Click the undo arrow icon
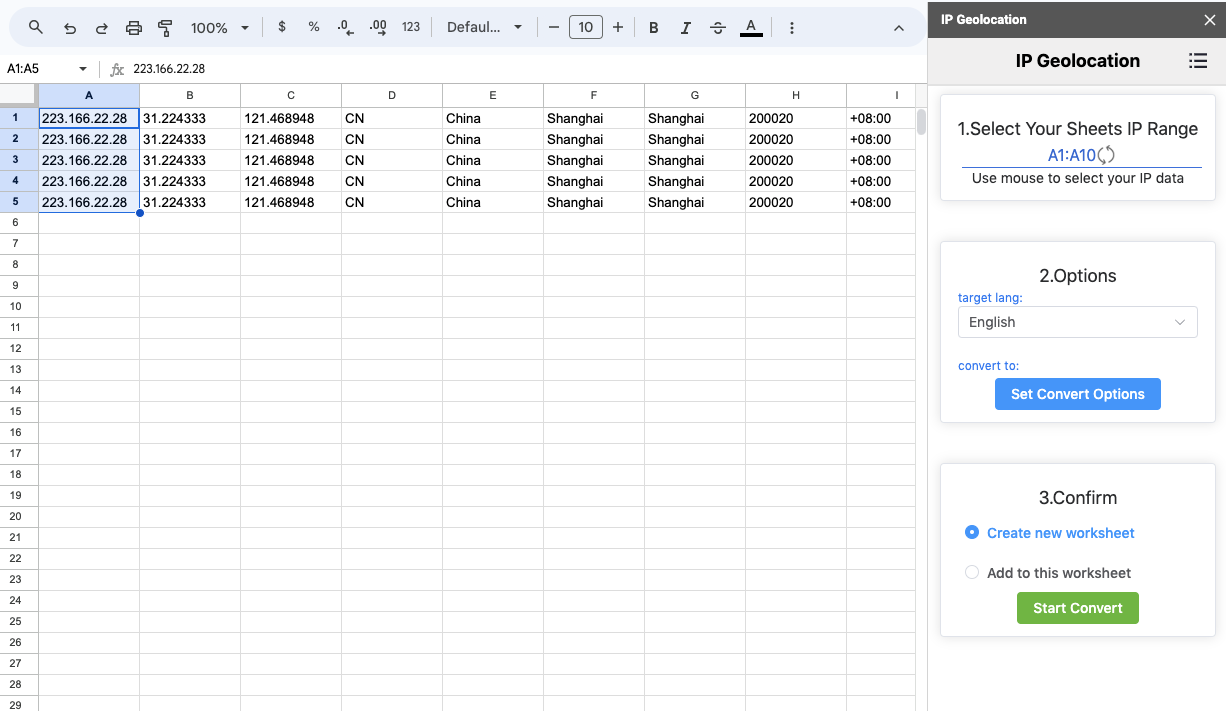Image resolution: width=1226 pixels, height=711 pixels. (x=69, y=28)
